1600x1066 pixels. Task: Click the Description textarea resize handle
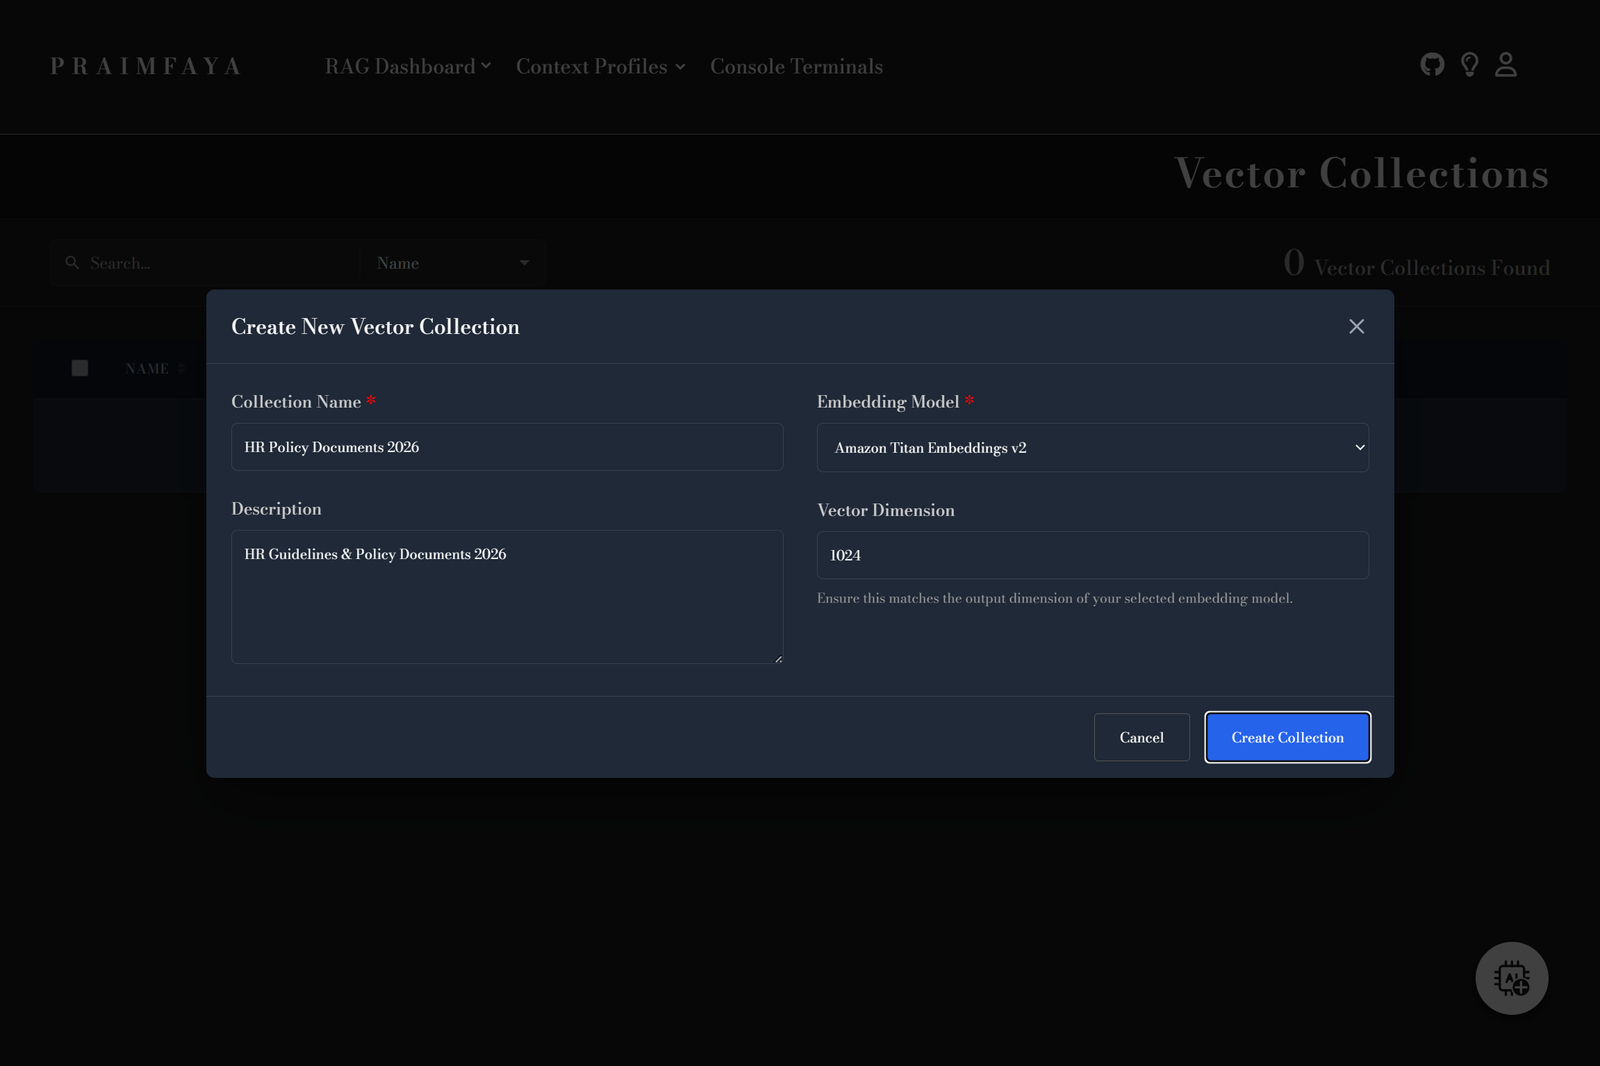click(x=778, y=659)
